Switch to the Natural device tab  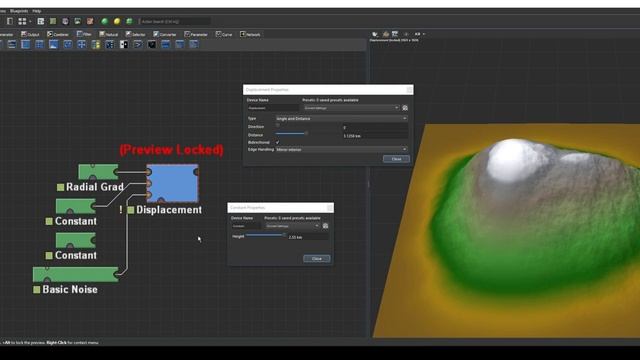(109, 34)
